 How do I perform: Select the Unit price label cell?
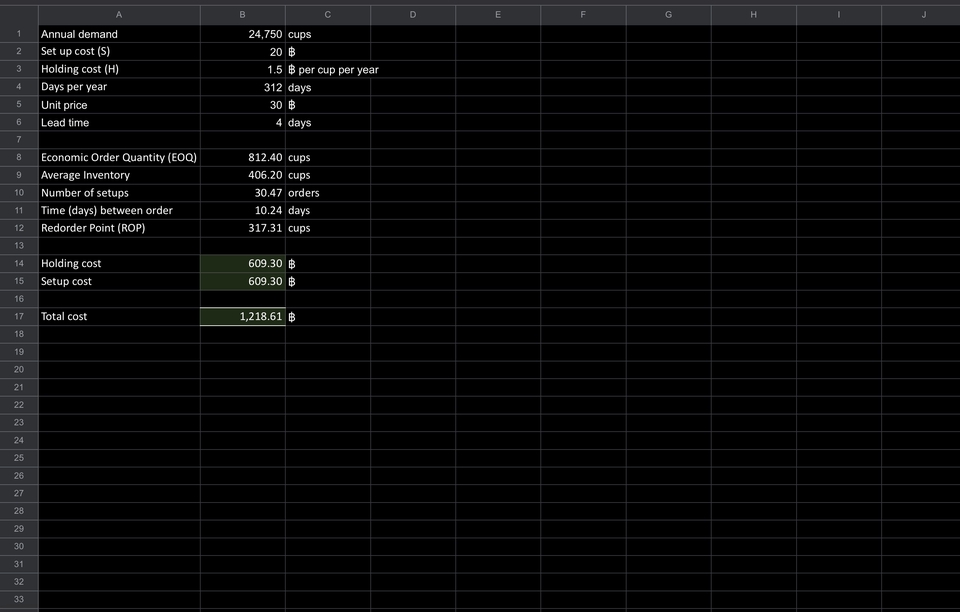click(119, 105)
